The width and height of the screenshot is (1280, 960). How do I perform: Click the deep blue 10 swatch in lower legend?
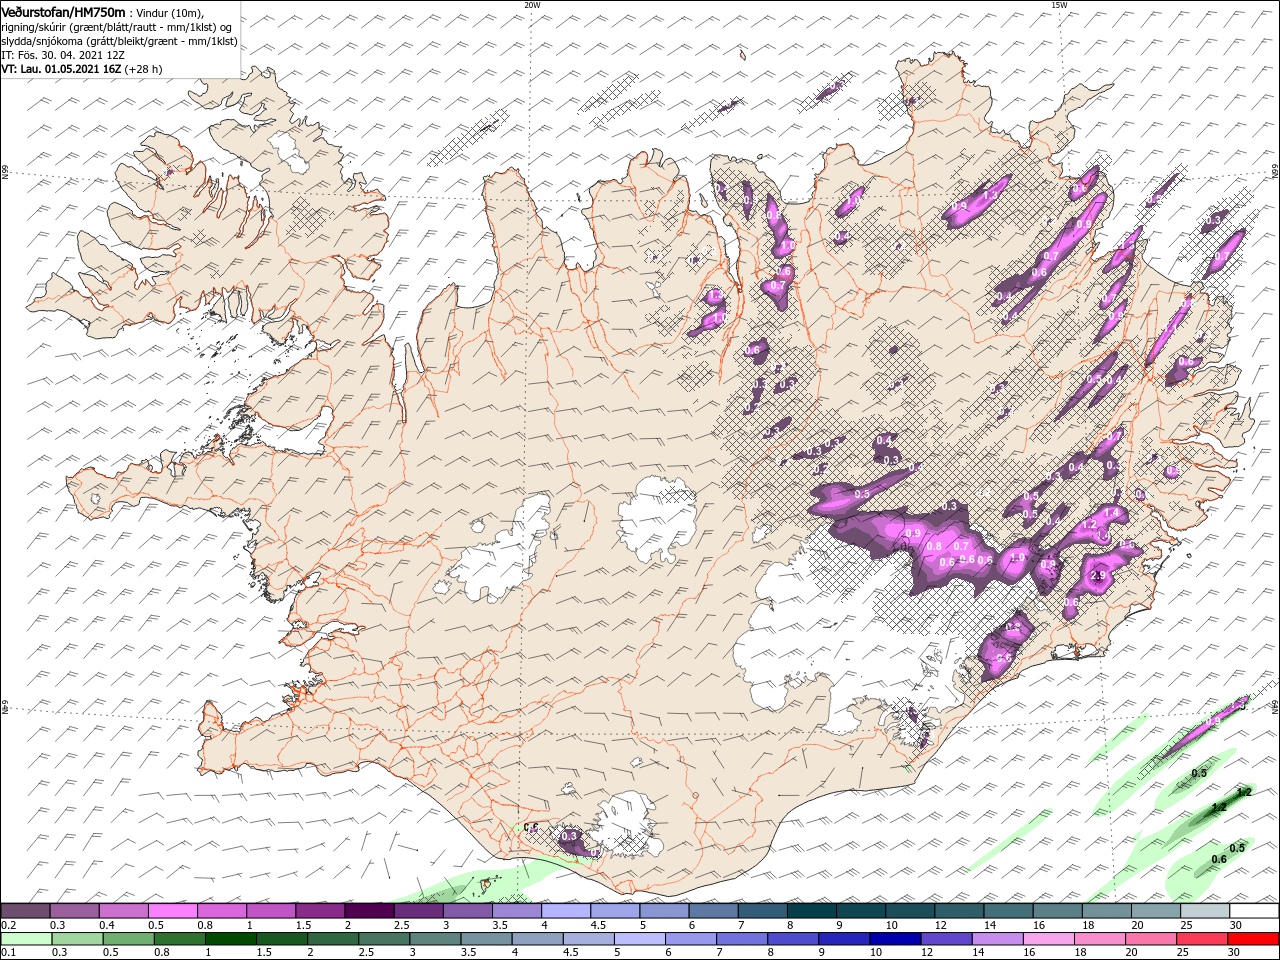click(x=895, y=939)
